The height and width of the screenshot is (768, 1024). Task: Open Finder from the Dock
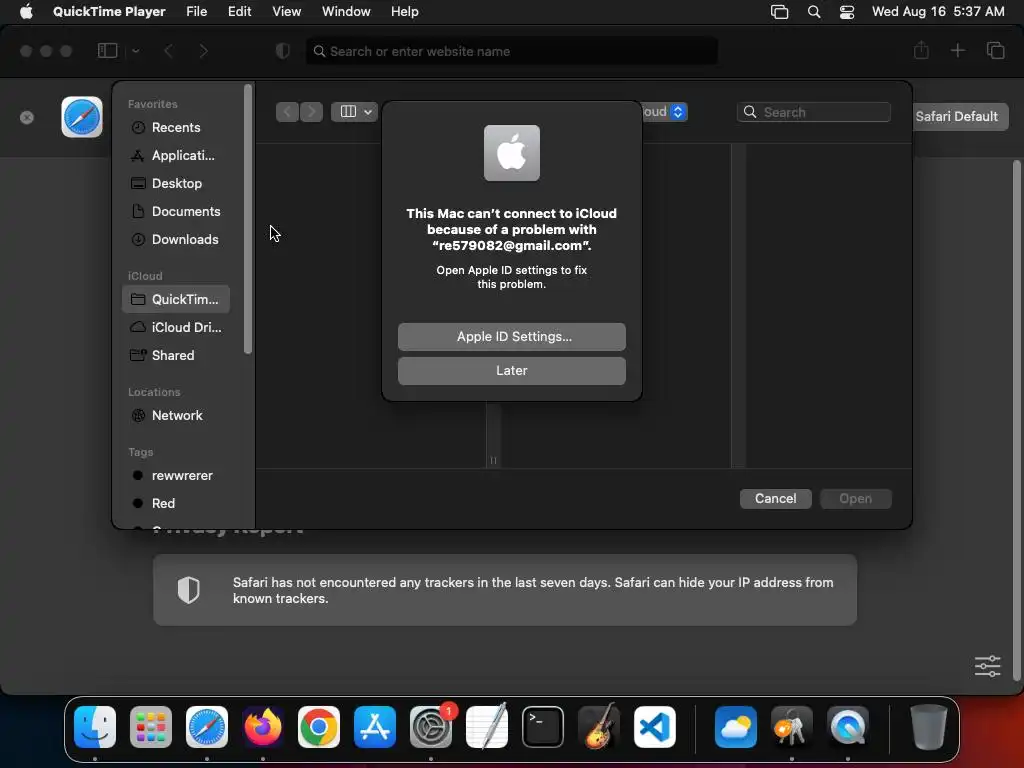coord(95,727)
